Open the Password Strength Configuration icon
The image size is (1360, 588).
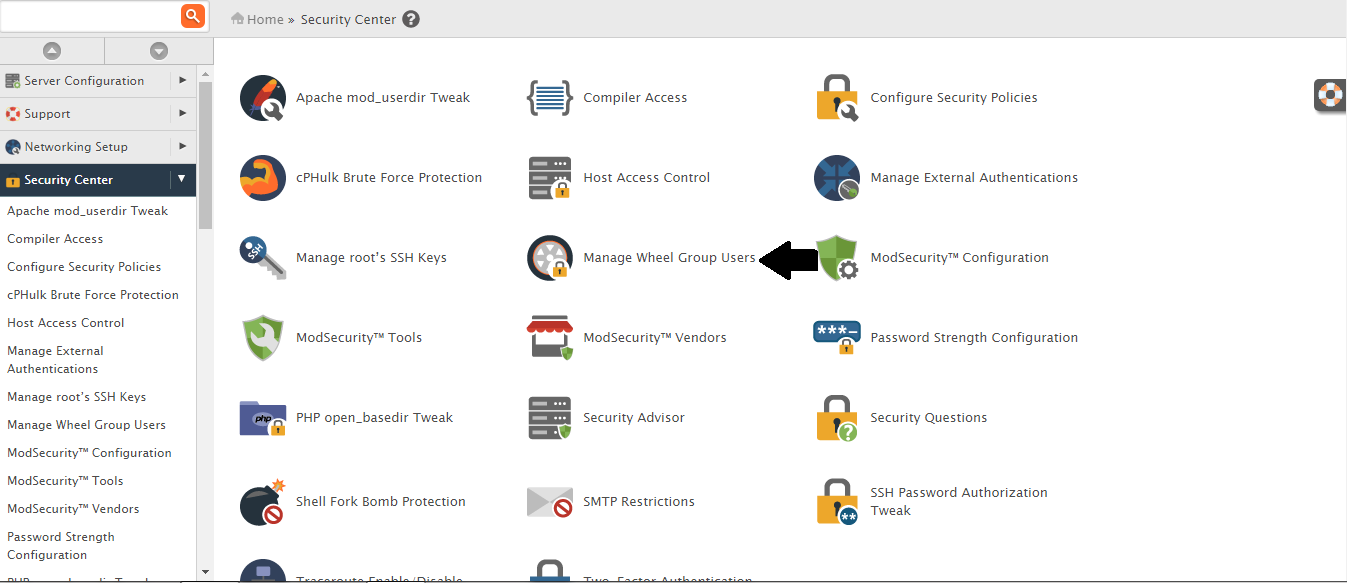click(837, 338)
